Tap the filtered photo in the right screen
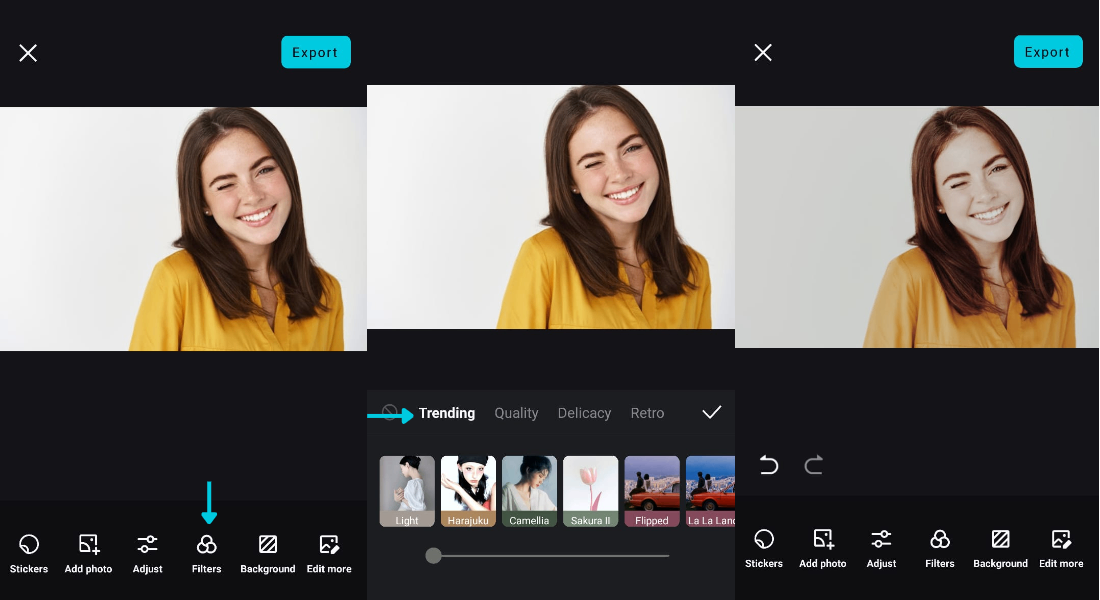This screenshot has height=600, width=1100. click(x=917, y=227)
